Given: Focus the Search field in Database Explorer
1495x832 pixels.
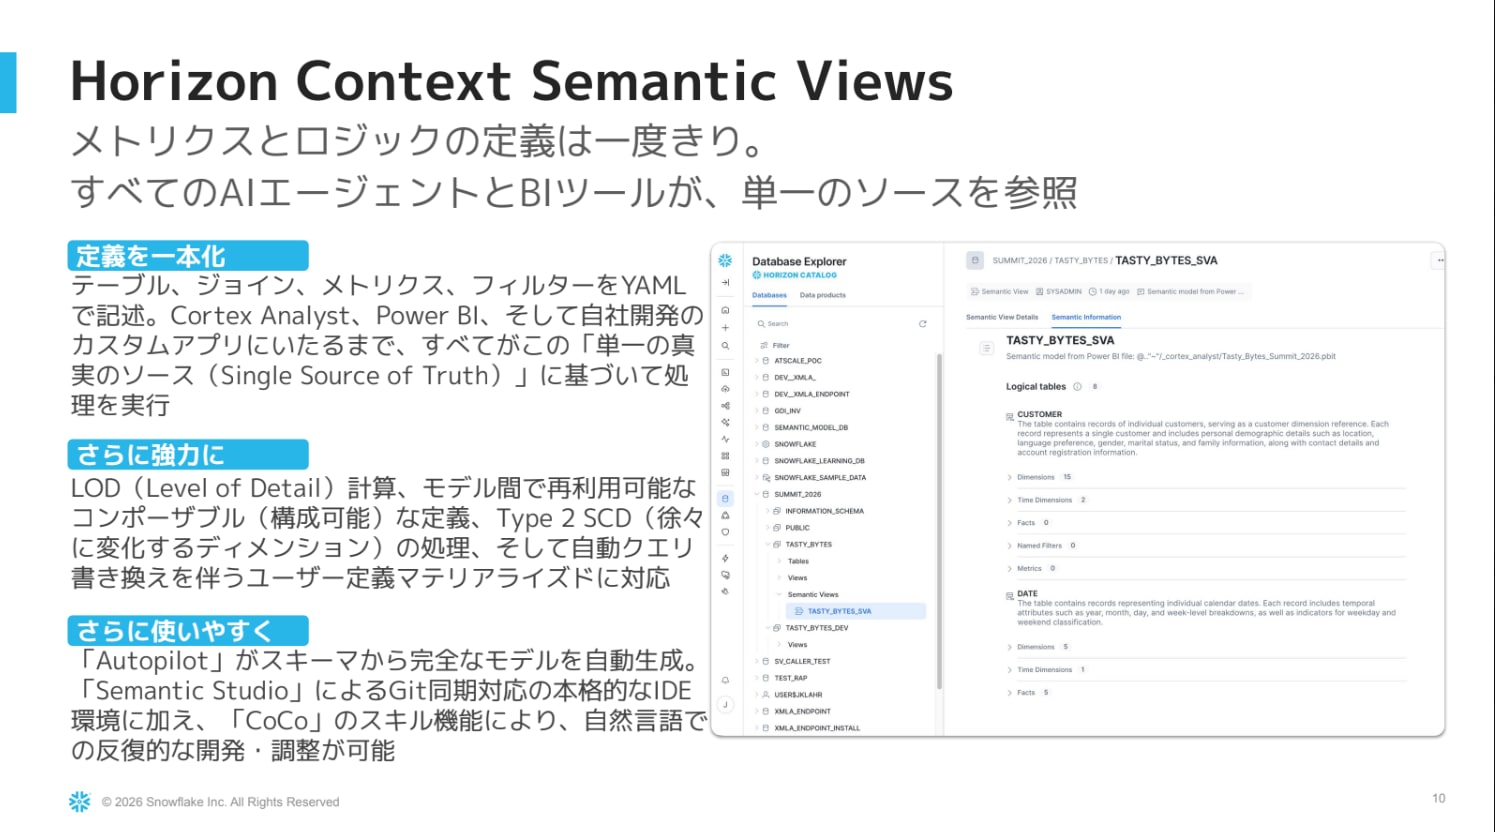Looking at the screenshot, I should [x=835, y=324].
